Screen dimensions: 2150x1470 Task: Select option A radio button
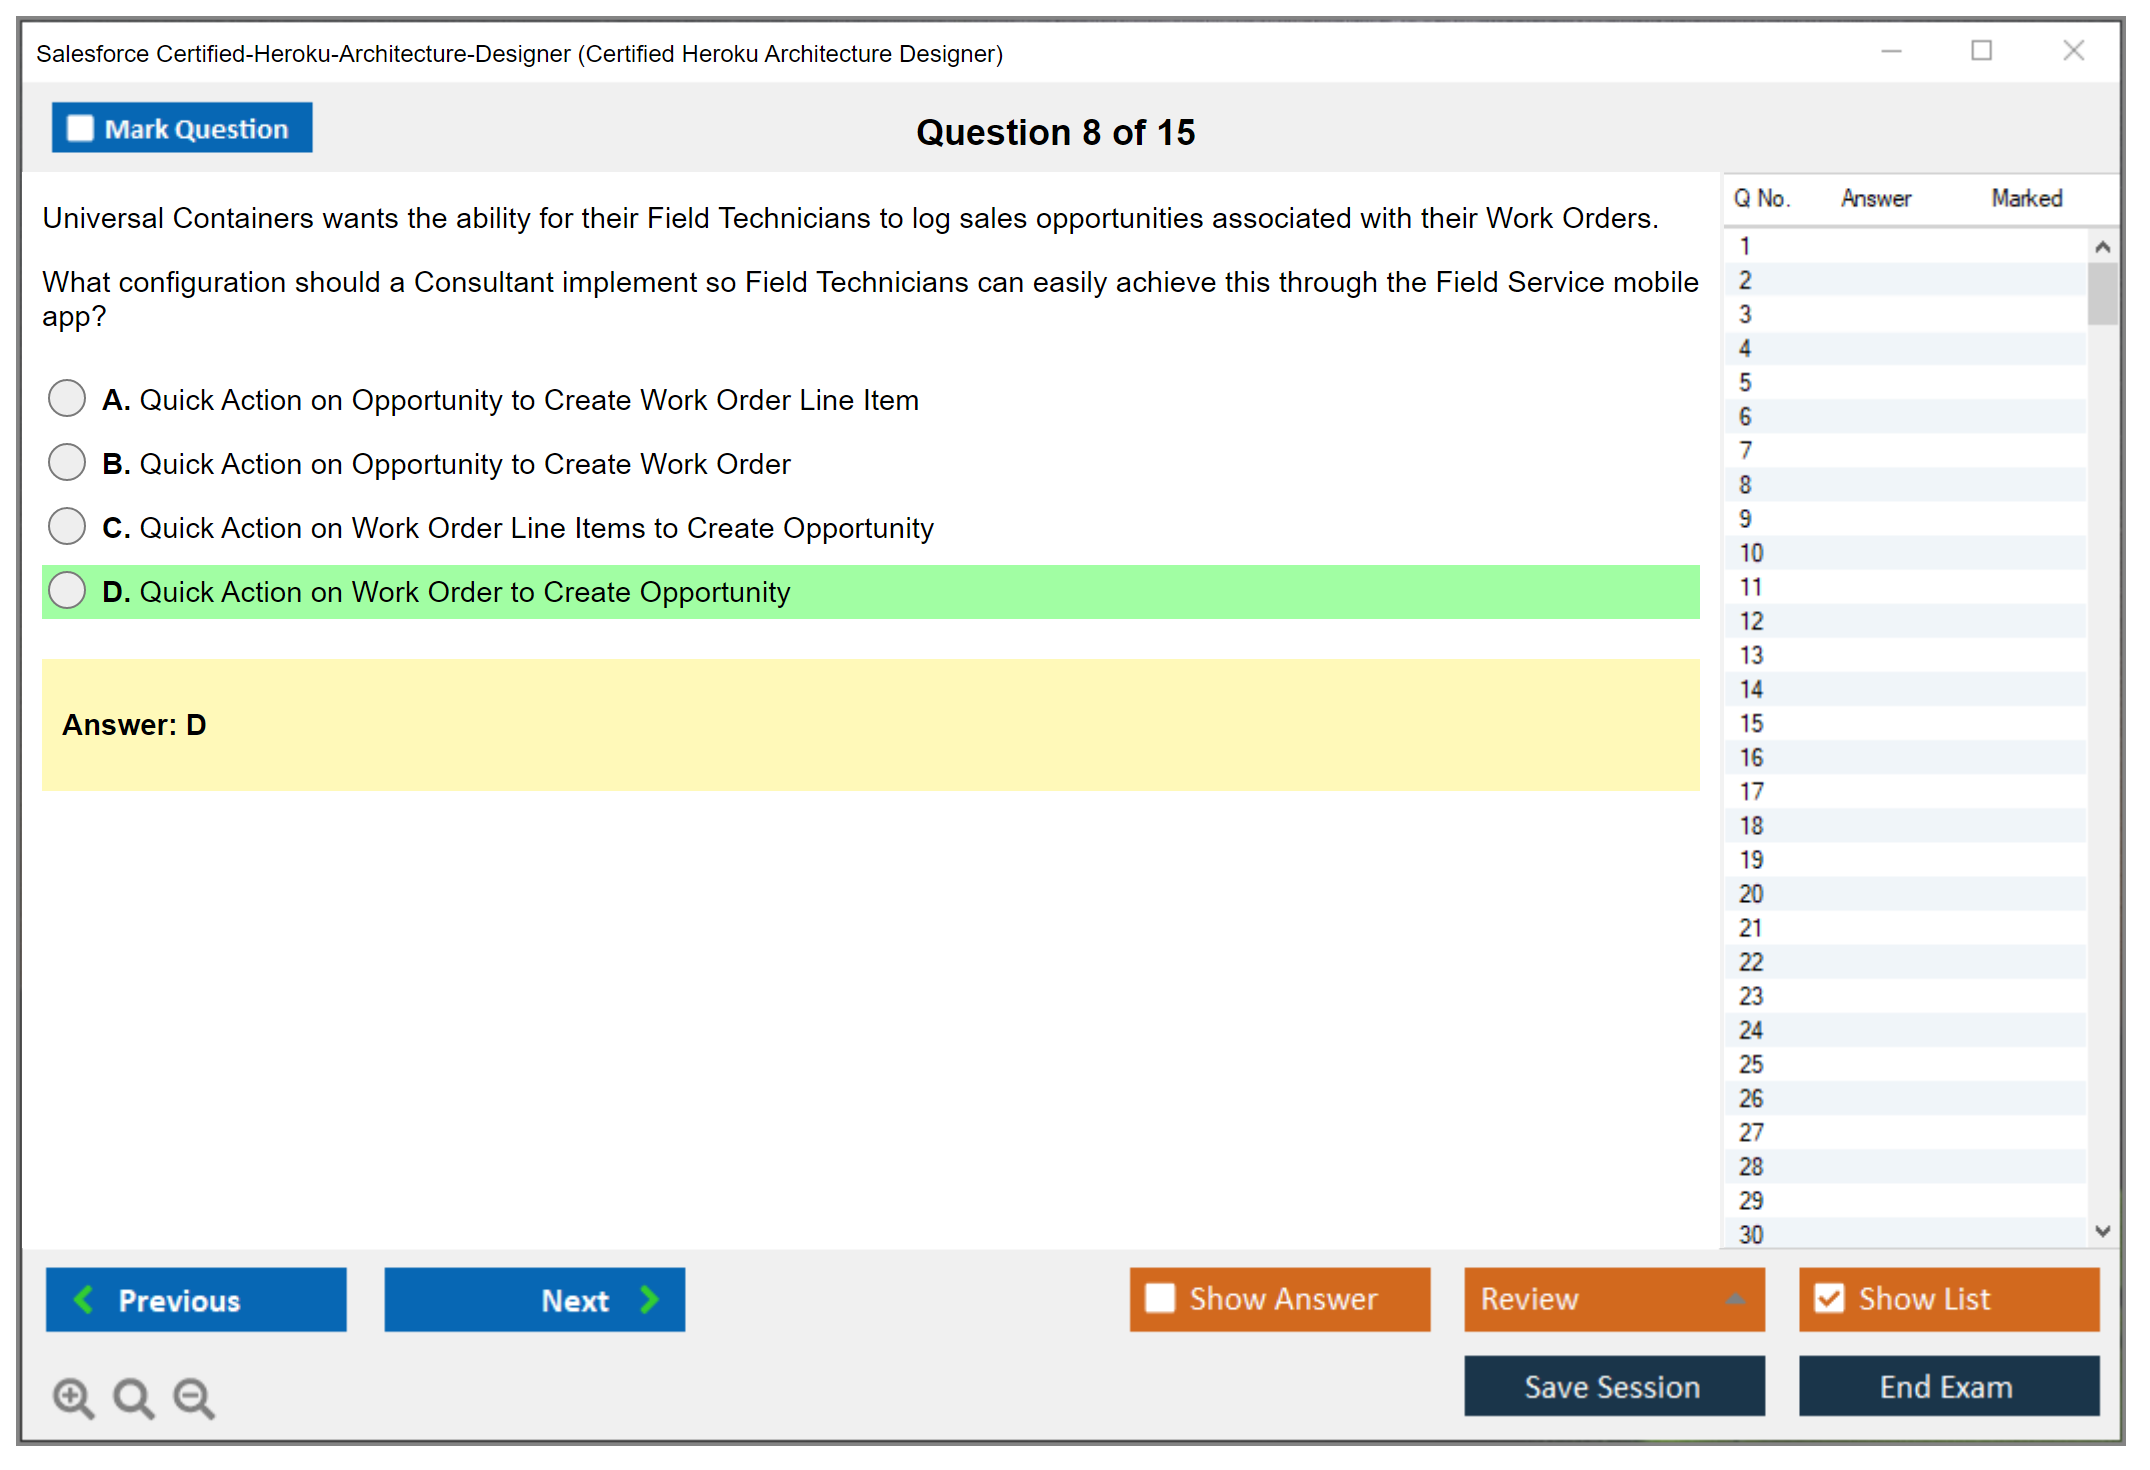(x=67, y=398)
